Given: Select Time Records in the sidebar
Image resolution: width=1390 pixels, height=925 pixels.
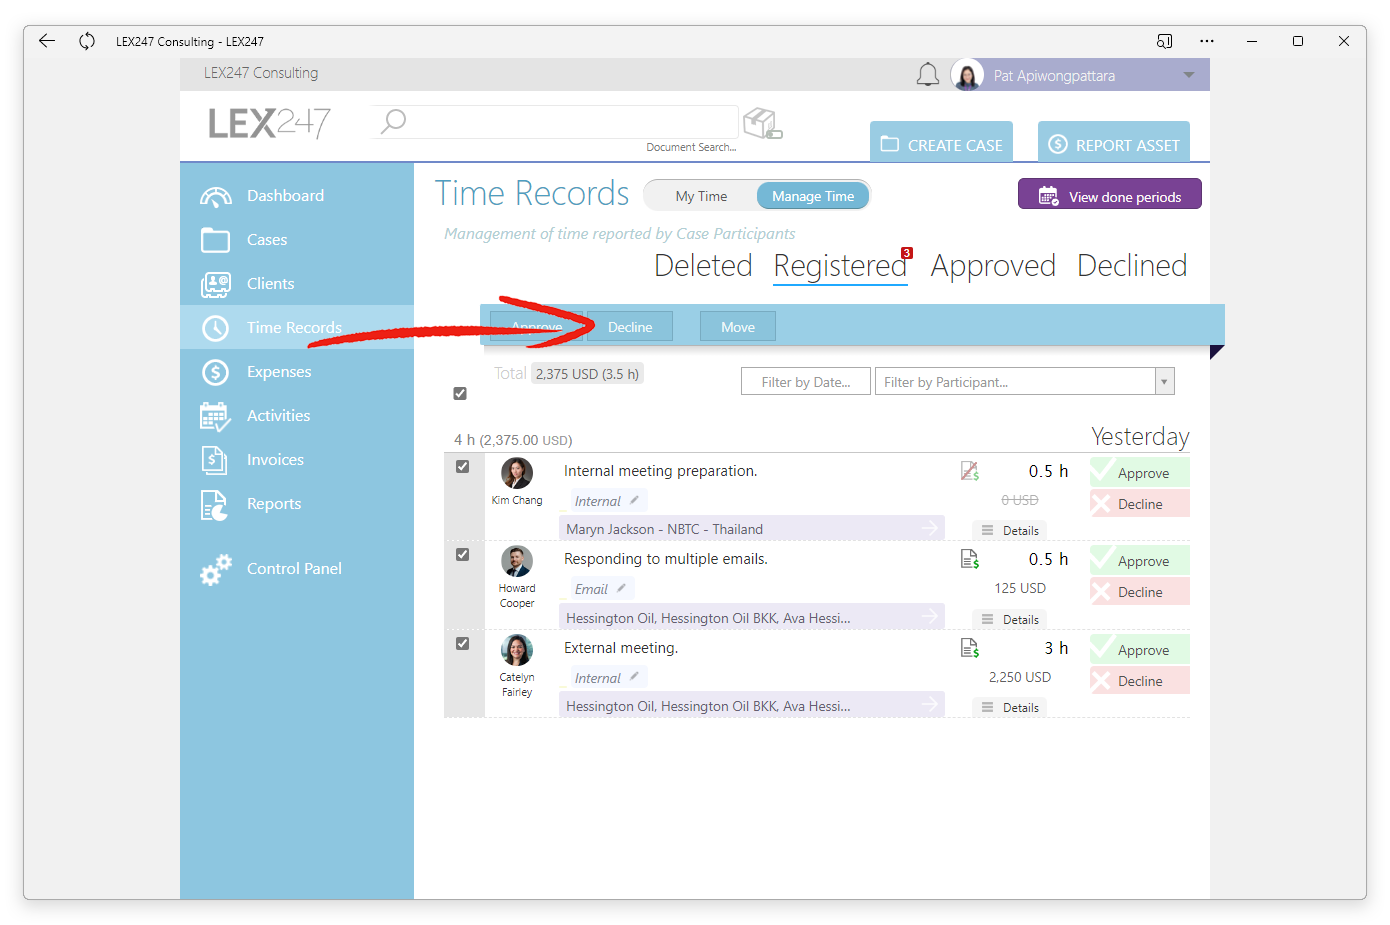Looking at the screenshot, I should 297,328.
